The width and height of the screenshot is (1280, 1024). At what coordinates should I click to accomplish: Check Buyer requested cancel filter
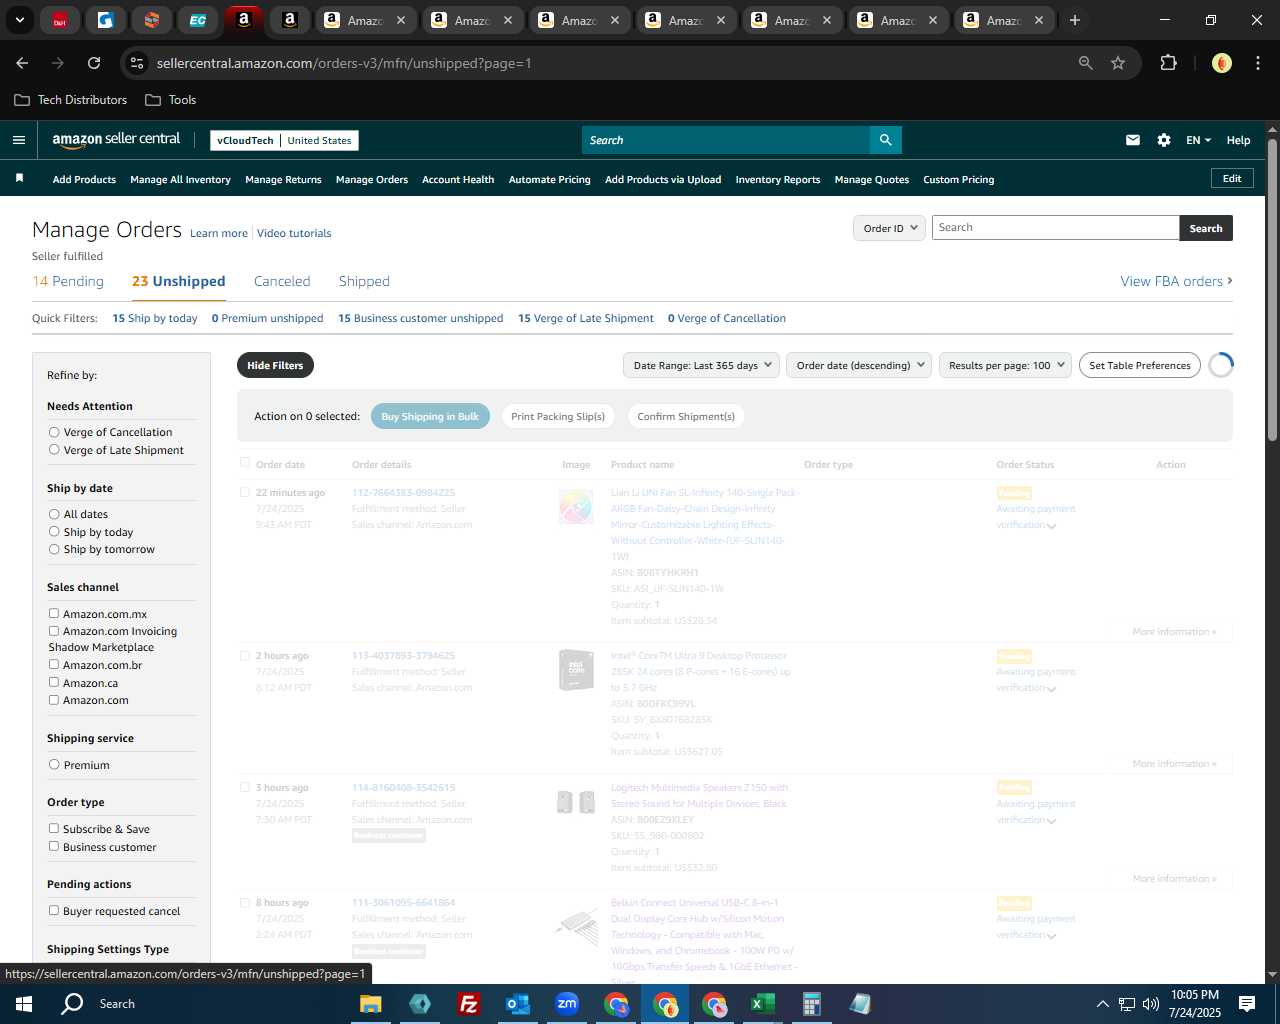click(x=54, y=911)
